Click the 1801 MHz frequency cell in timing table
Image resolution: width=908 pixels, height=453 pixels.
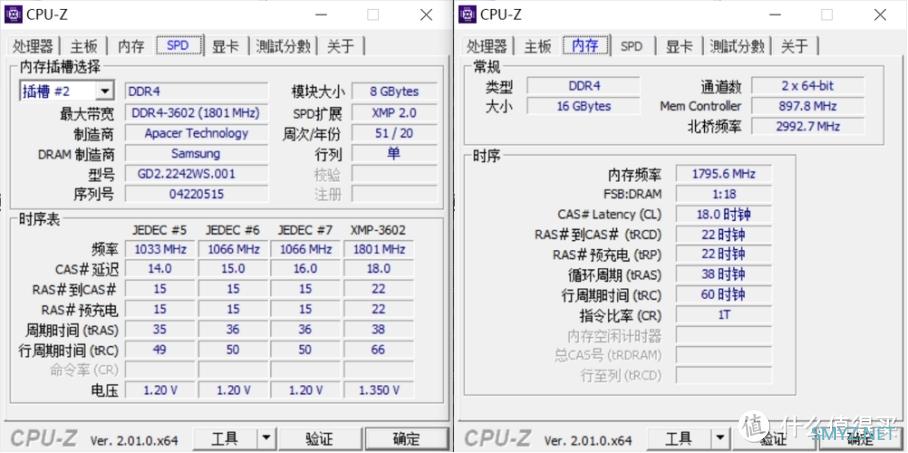(379, 250)
